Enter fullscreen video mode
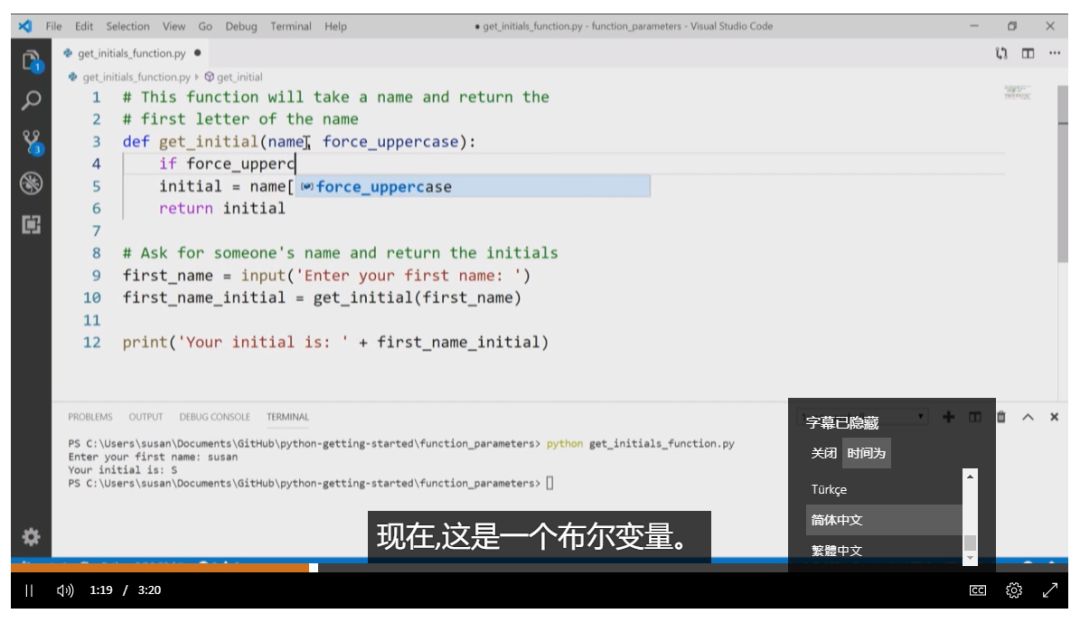1080x623 pixels. tap(1050, 590)
